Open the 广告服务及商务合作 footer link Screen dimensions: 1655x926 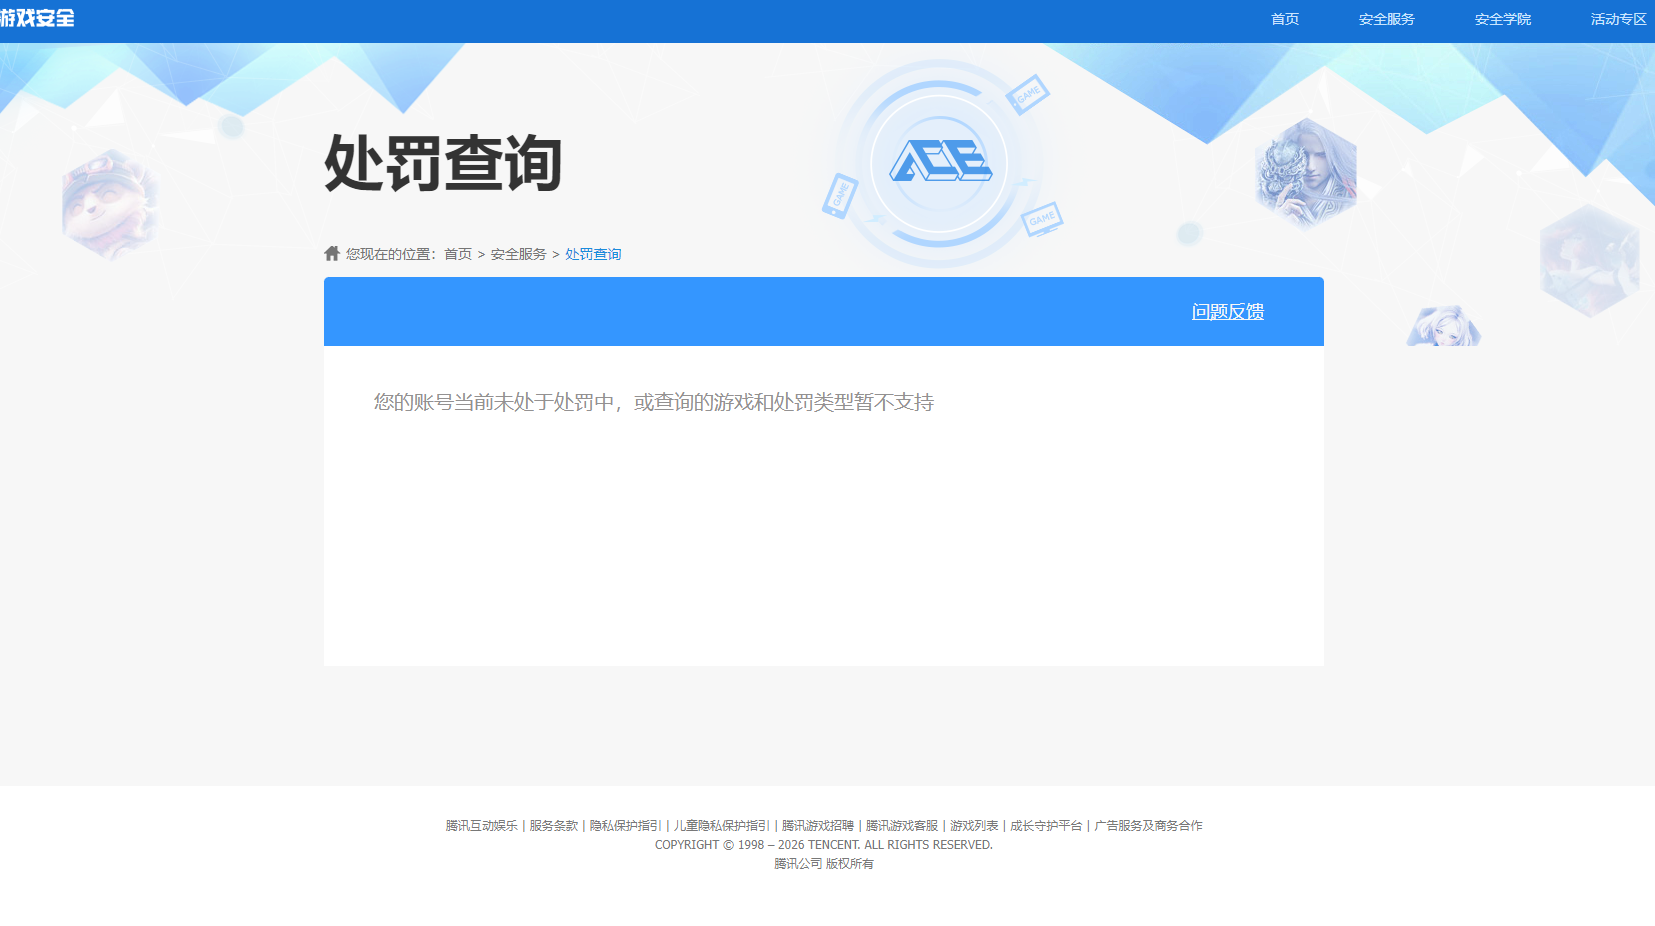pyautogui.click(x=1148, y=826)
